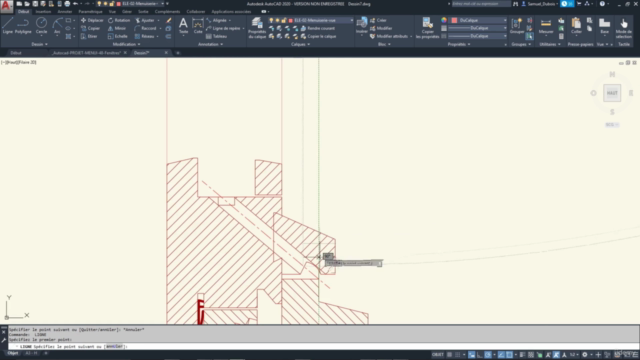Click the Copier tool in Modification panel
640x360 pixels.
tap(91, 28)
